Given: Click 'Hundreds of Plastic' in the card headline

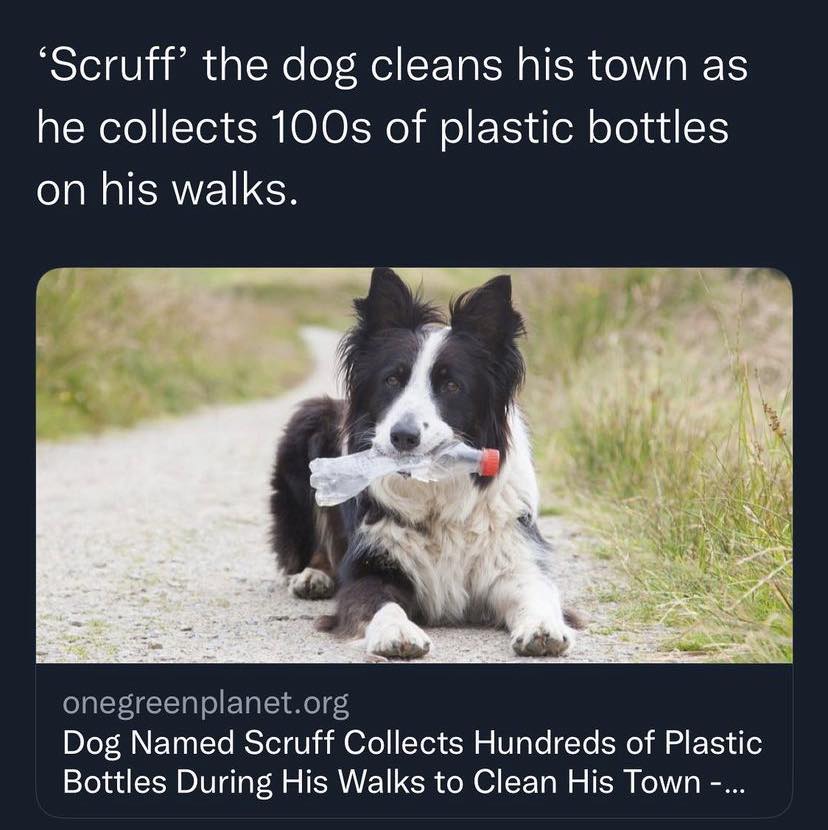Looking at the screenshot, I should click(x=618, y=743).
